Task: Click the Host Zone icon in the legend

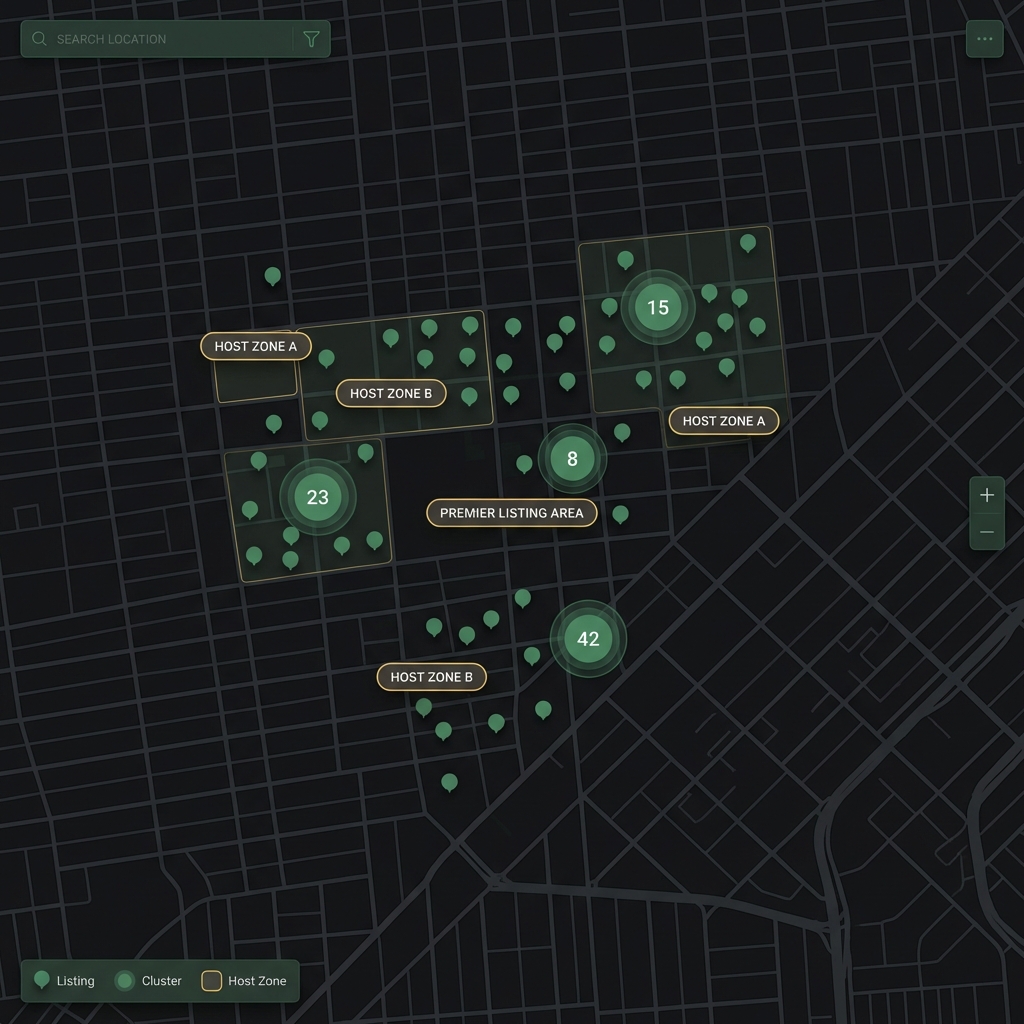Action: pyautogui.click(x=210, y=980)
